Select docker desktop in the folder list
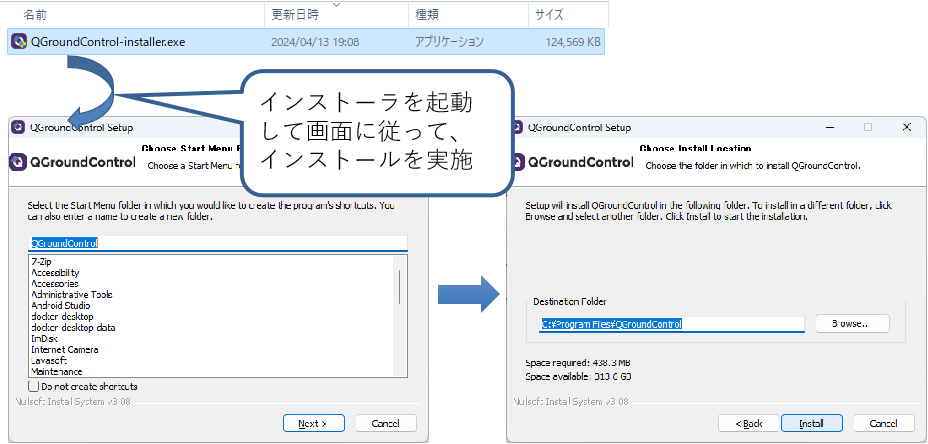Viewport: 928px width, 444px height. (x=62, y=317)
